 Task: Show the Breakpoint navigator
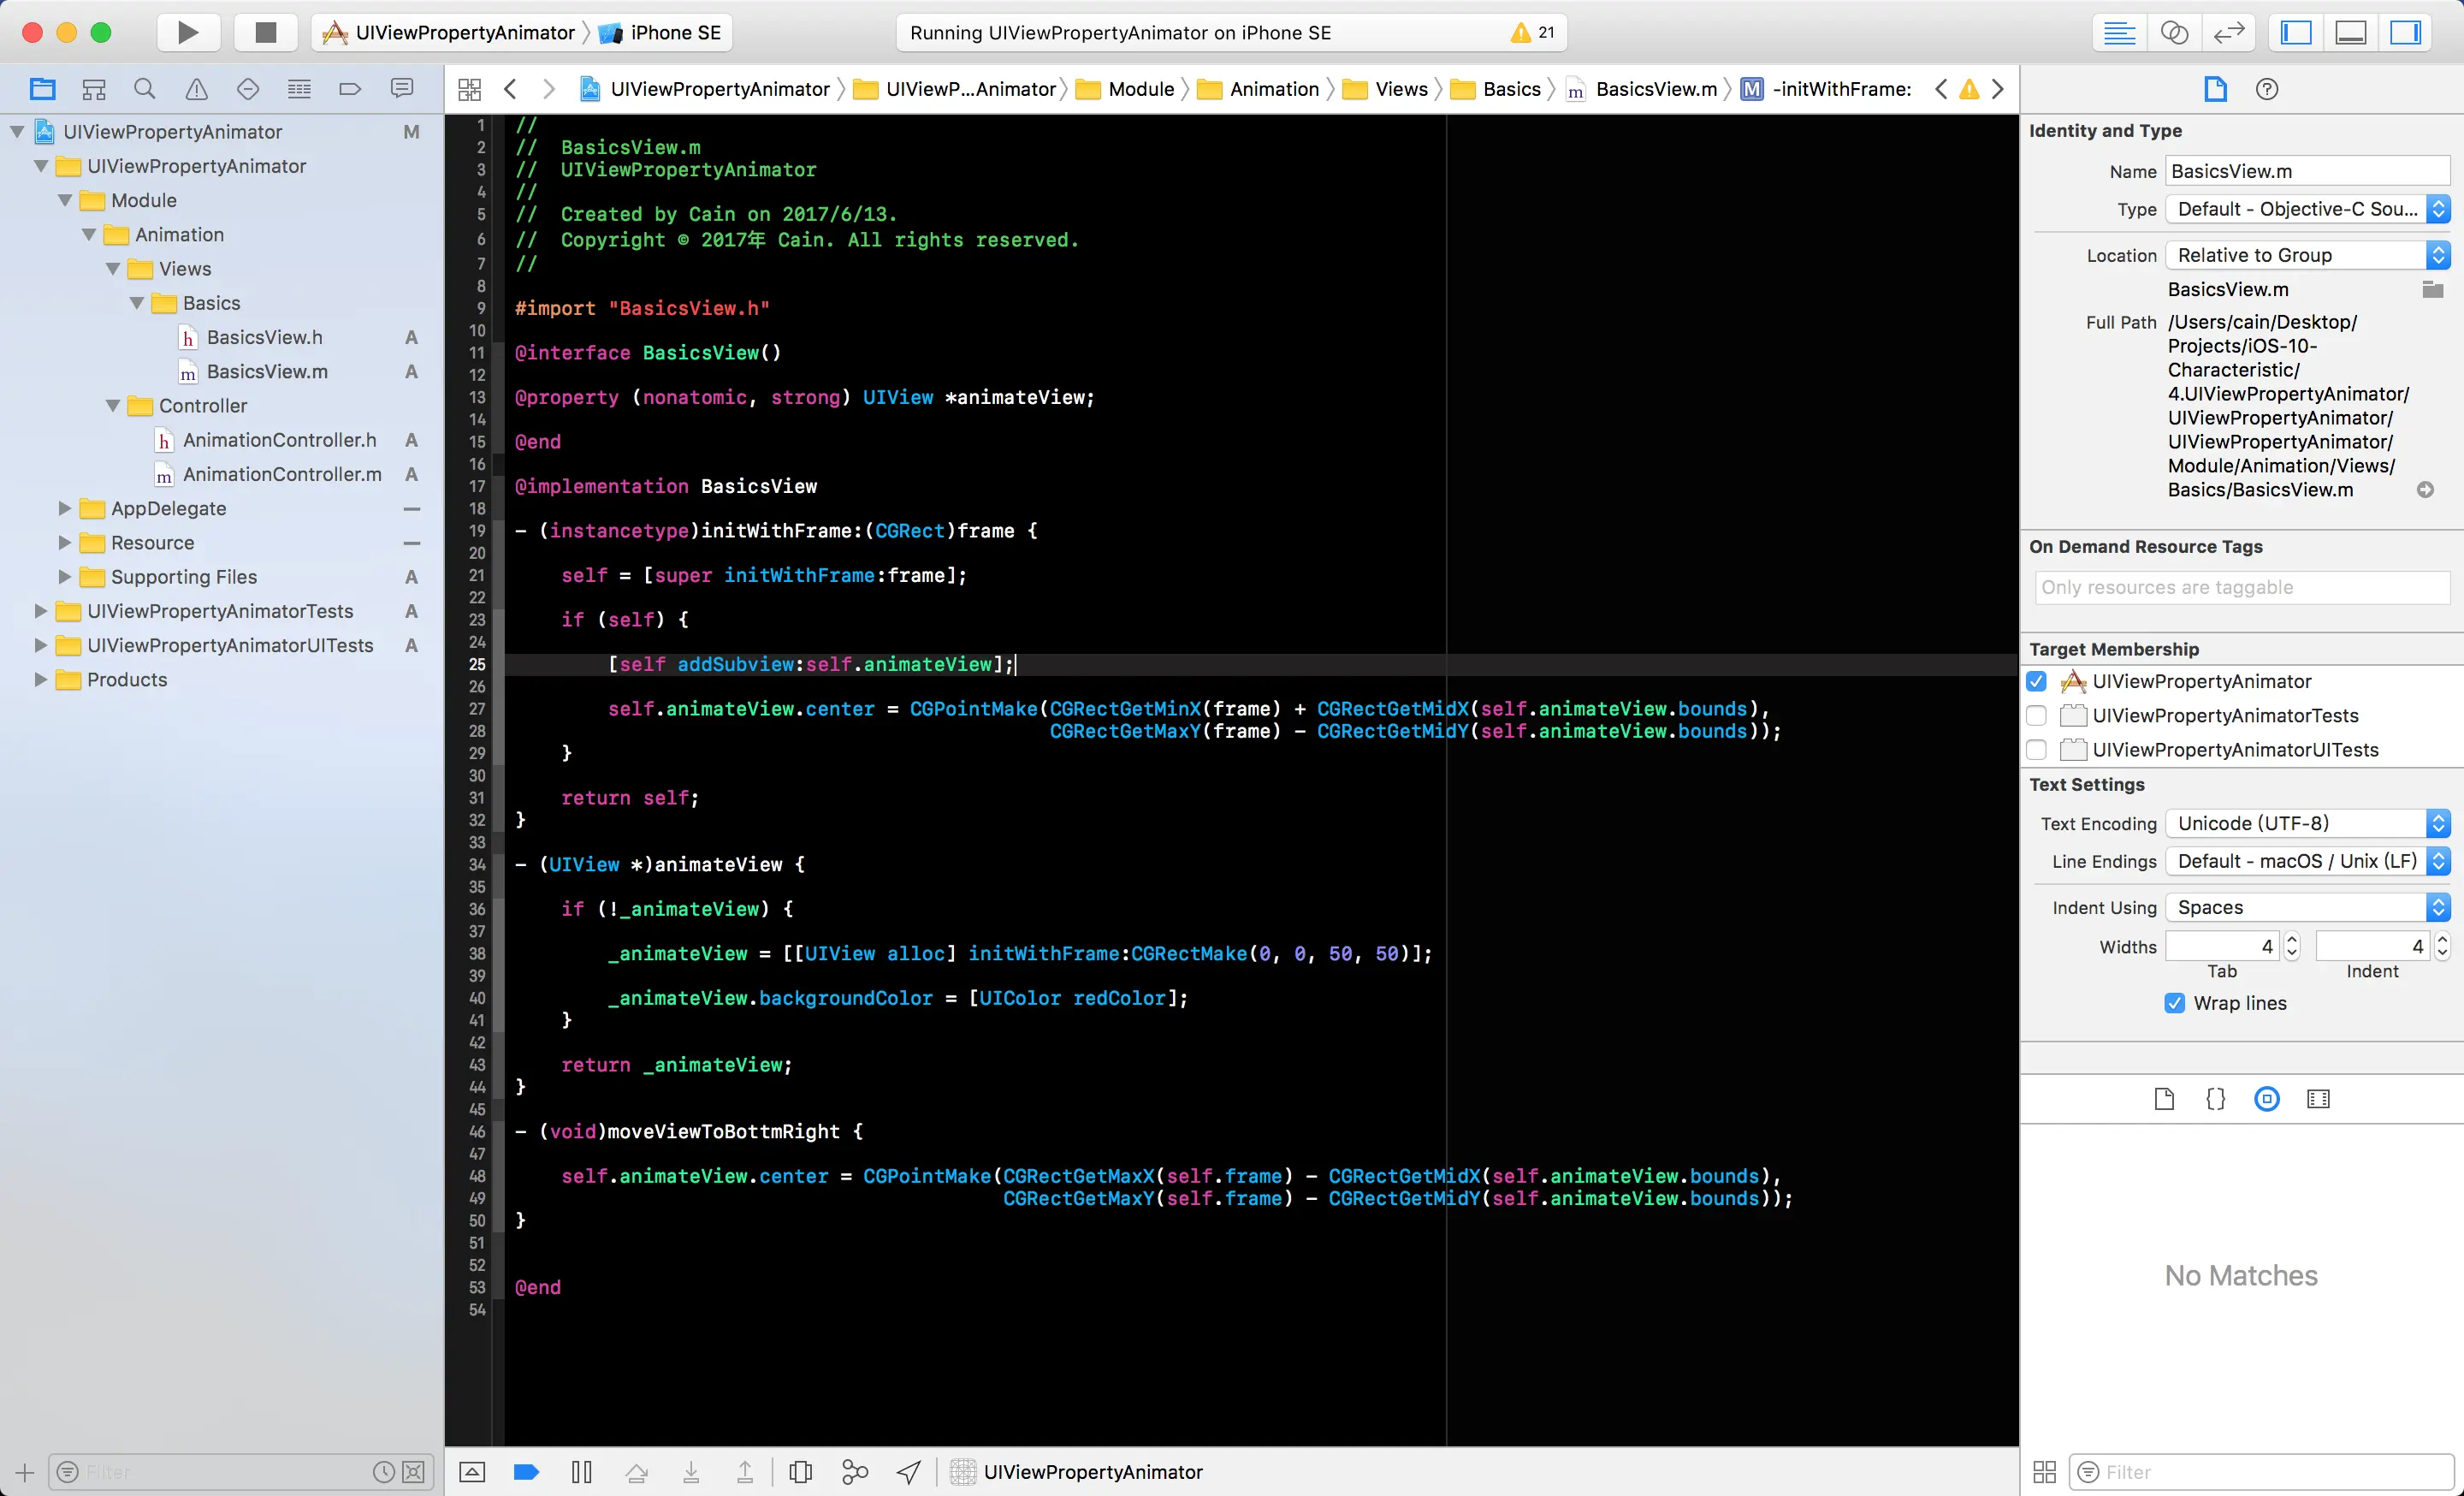[350, 89]
